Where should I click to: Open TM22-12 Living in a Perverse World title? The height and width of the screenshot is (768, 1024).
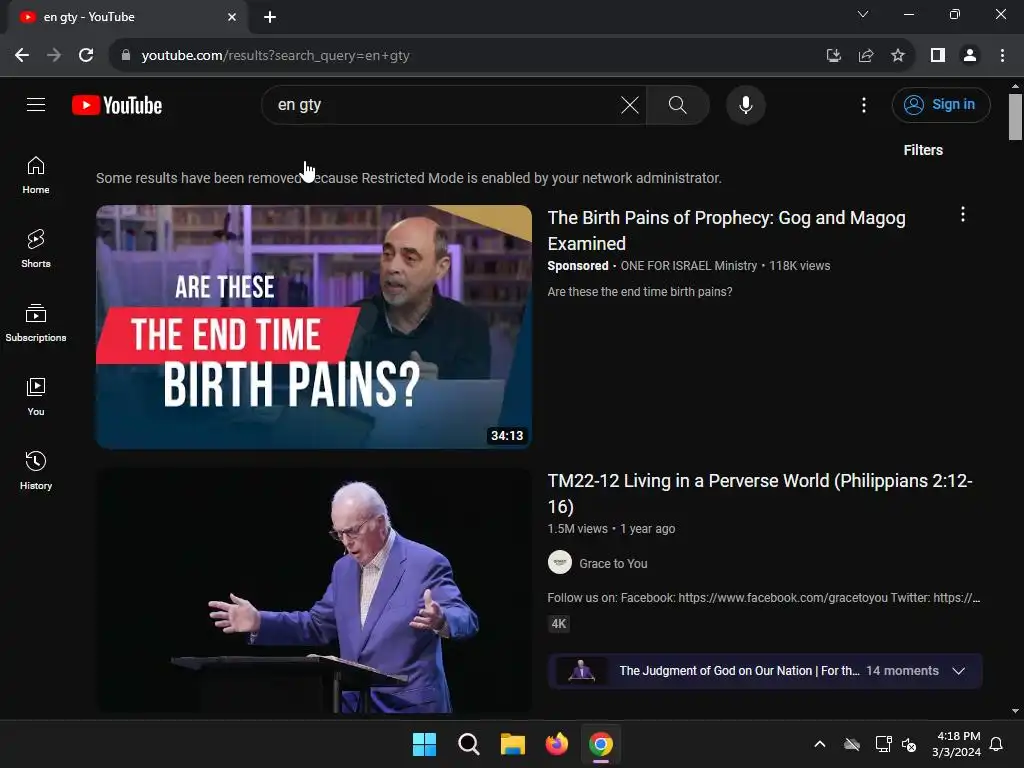coord(760,494)
